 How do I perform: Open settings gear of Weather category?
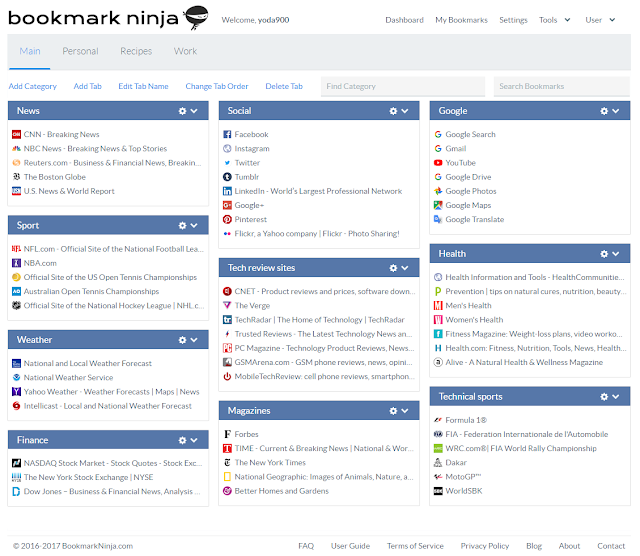click(182, 340)
